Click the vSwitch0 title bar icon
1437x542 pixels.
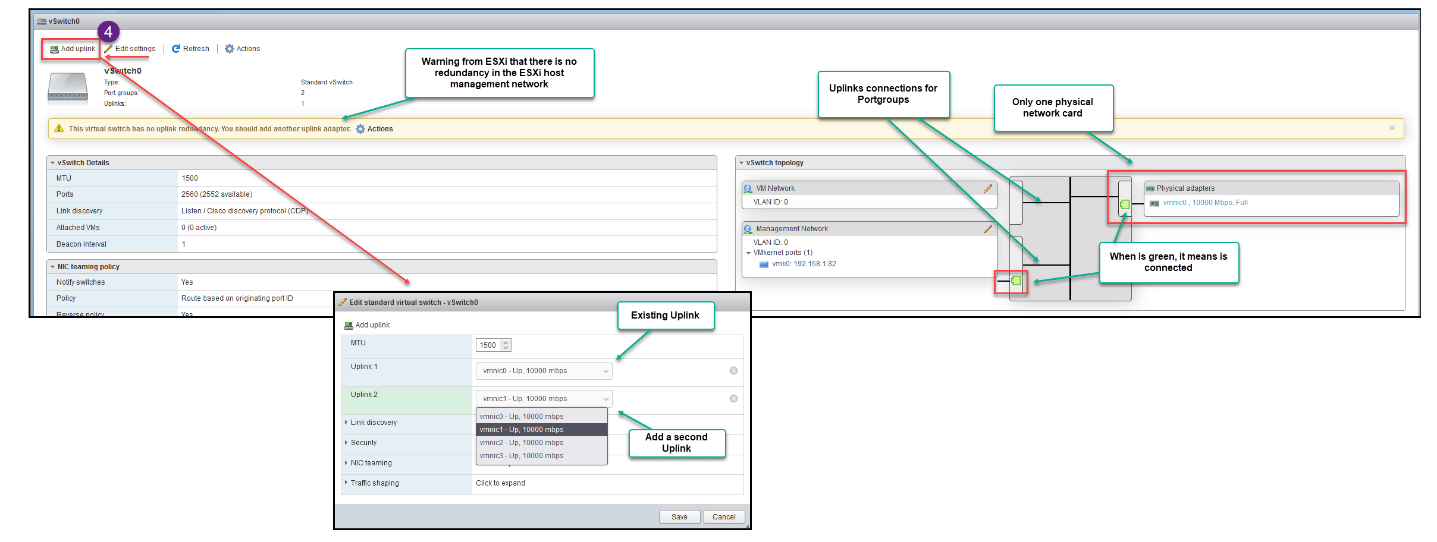[41, 20]
